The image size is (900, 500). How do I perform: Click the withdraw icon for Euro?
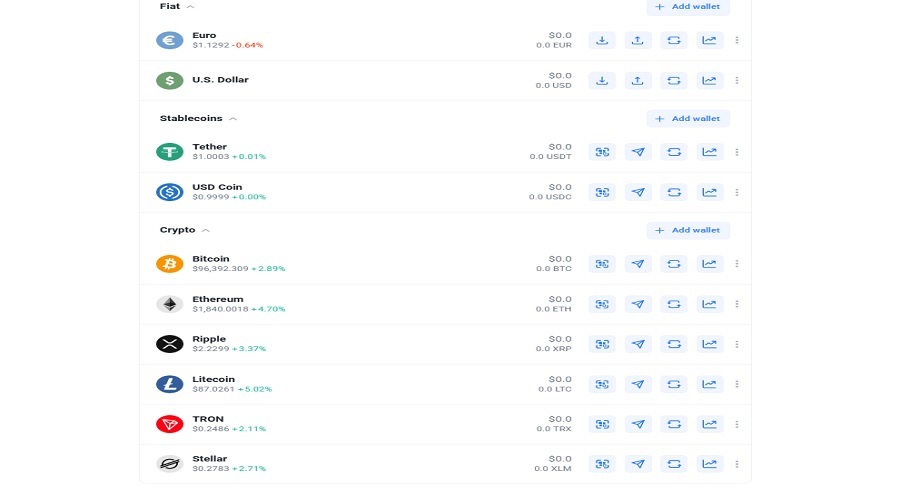coord(637,40)
